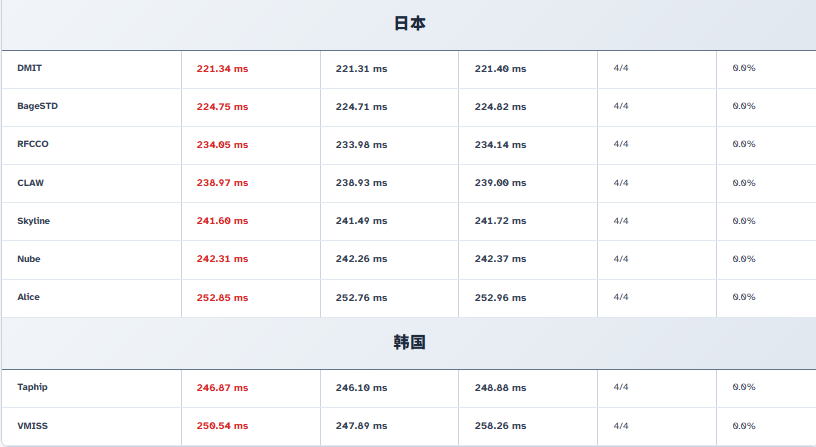Select the 233.98 ms value in RFCCO row
The width and height of the screenshot is (816, 447).
point(361,145)
